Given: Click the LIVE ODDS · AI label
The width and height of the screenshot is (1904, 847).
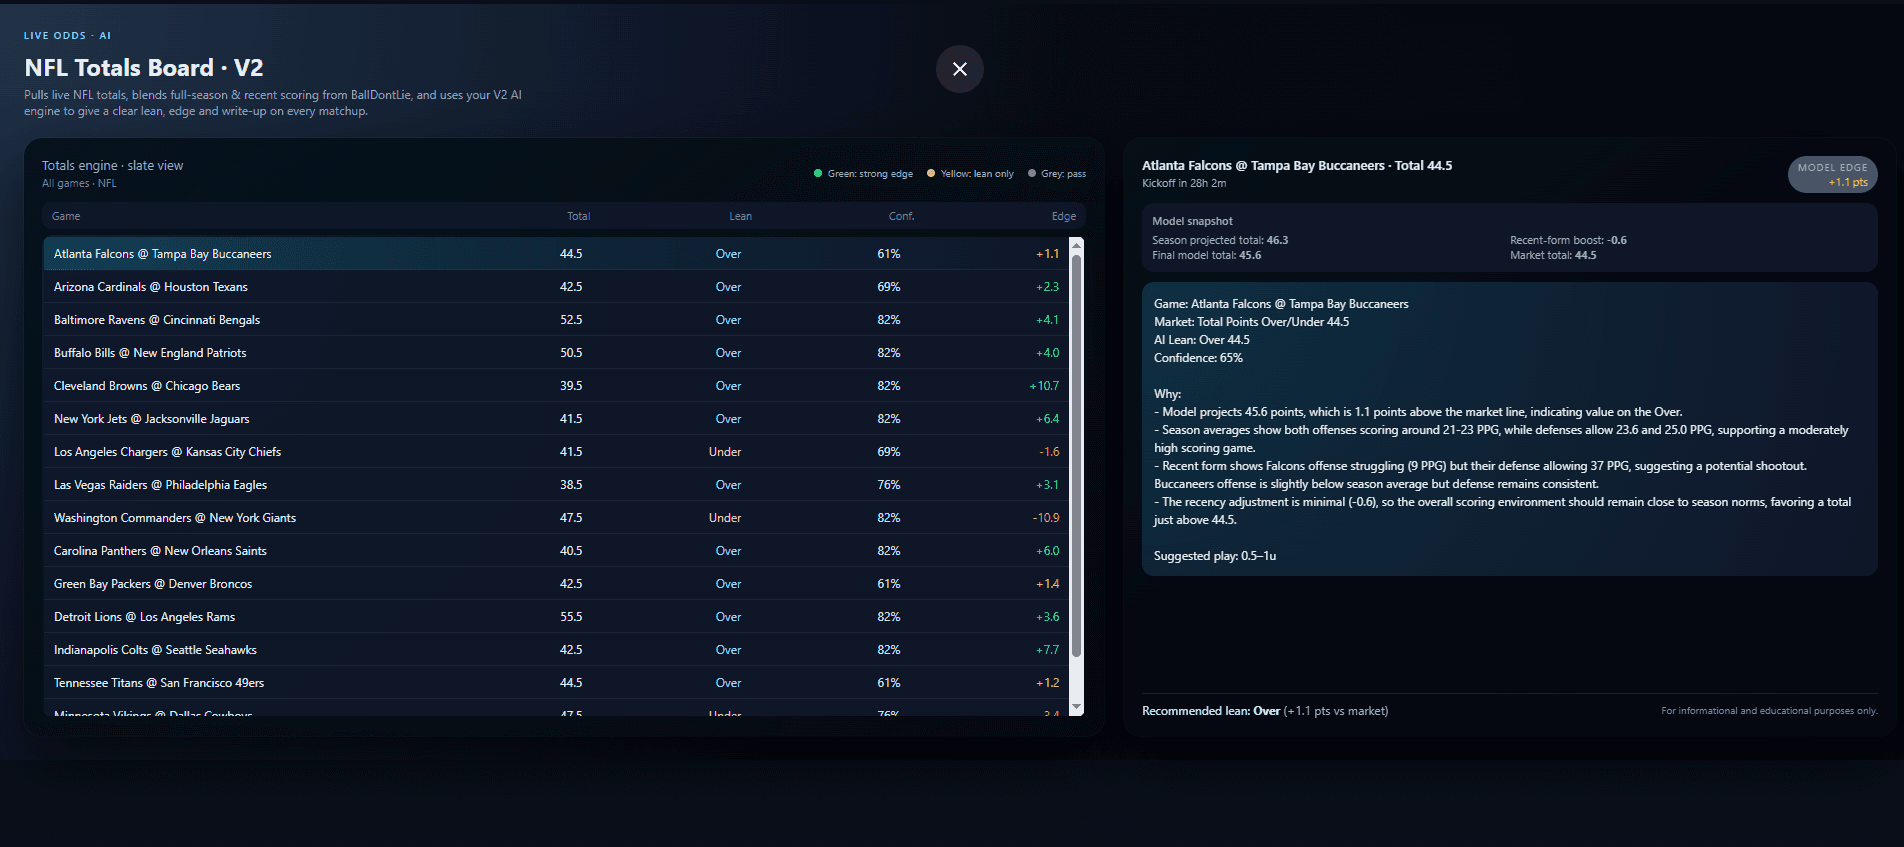Looking at the screenshot, I should [x=67, y=35].
